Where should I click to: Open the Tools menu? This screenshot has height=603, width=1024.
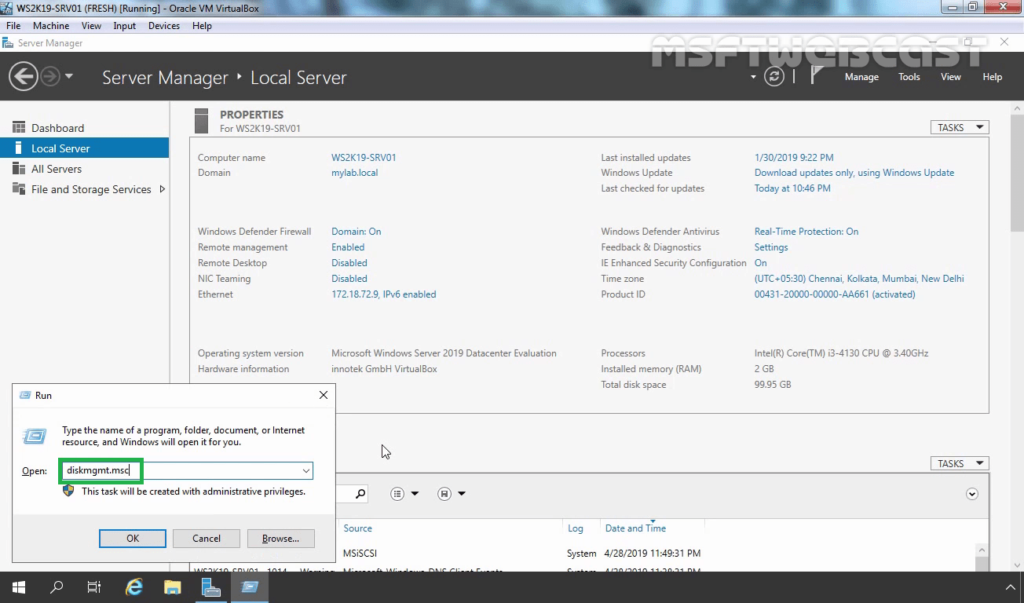[908, 76]
